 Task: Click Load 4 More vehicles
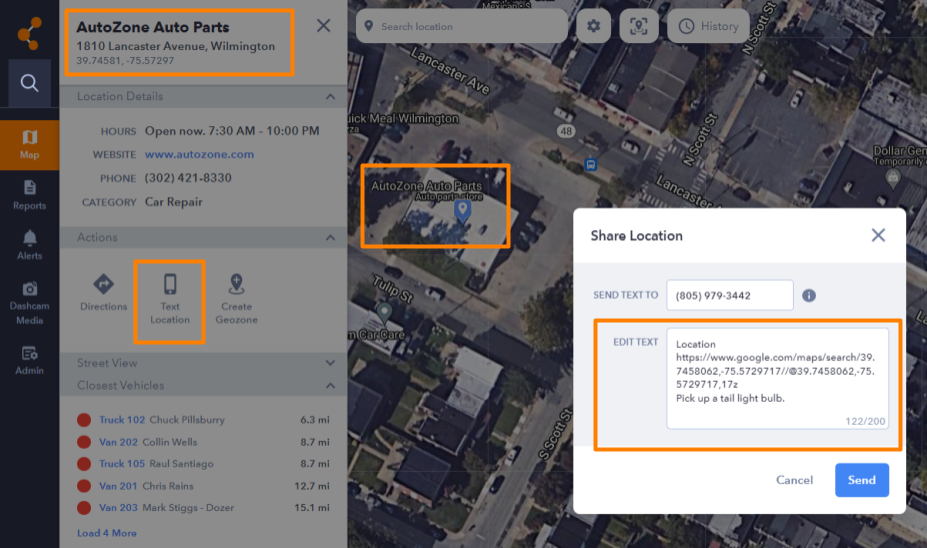[106, 533]
